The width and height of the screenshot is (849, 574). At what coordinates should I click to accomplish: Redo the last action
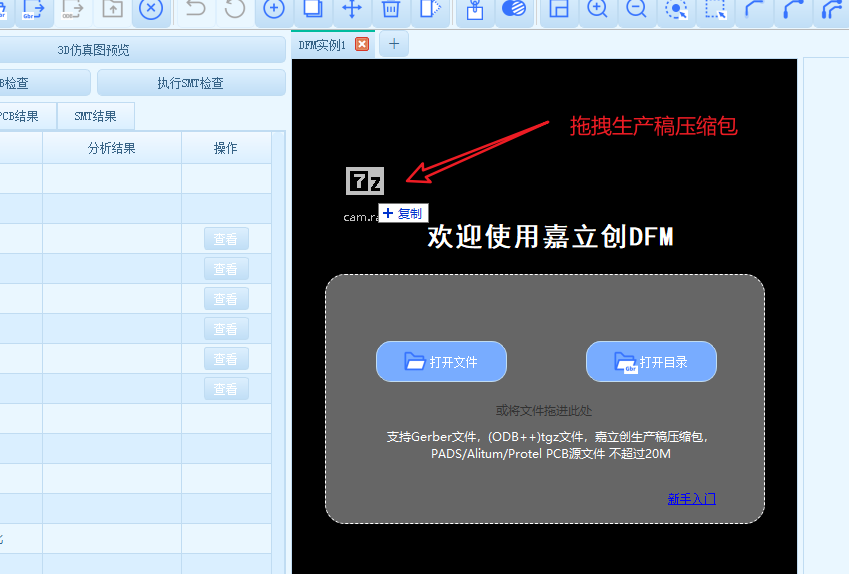(x=234, y=9)
